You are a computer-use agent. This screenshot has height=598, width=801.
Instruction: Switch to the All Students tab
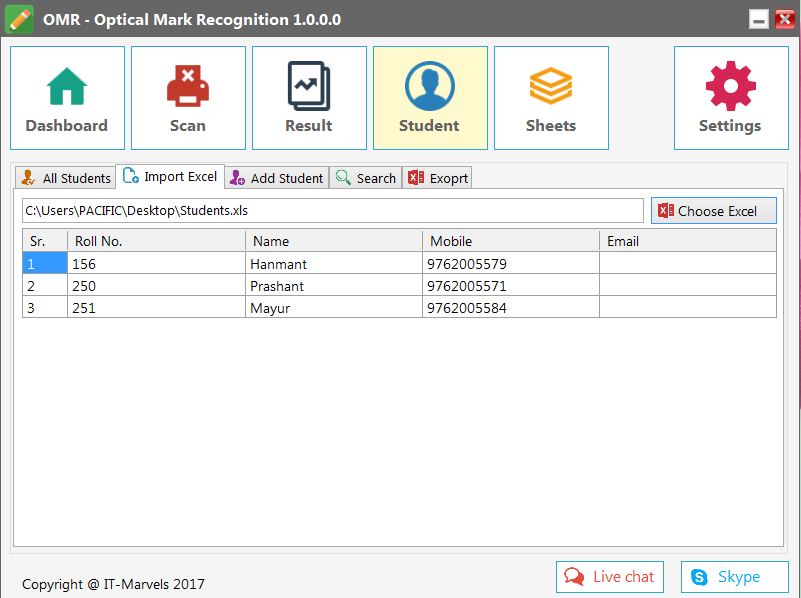pyautogui.click(x=65, y=178)
